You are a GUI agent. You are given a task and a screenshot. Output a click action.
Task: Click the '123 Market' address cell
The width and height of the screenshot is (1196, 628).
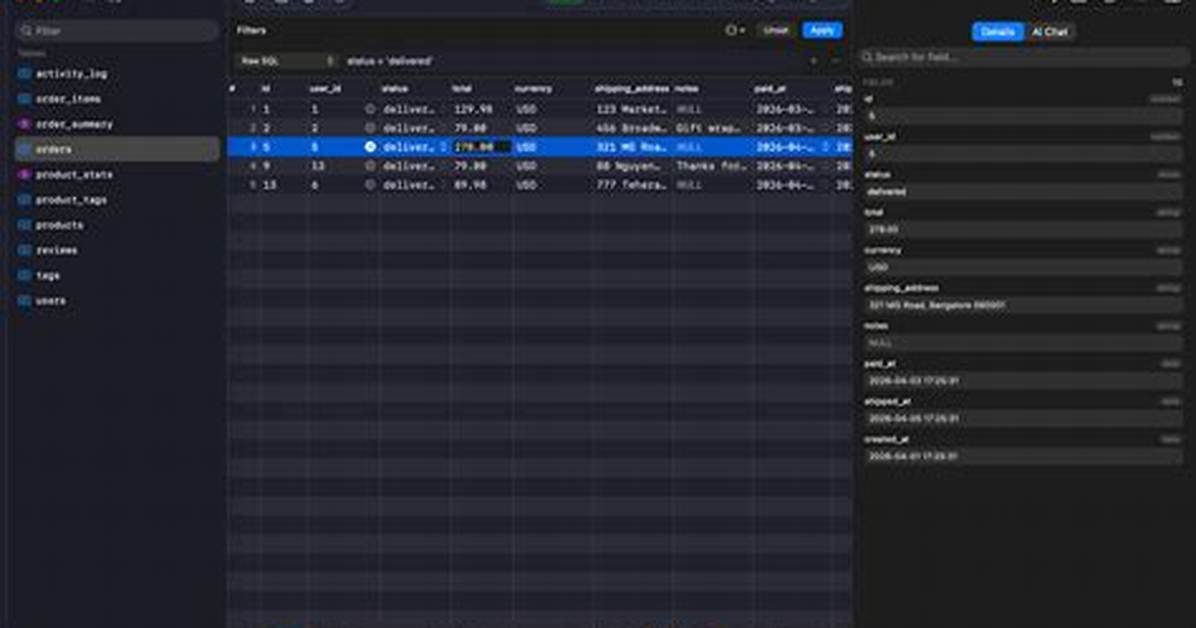click(x=632, y=109)
